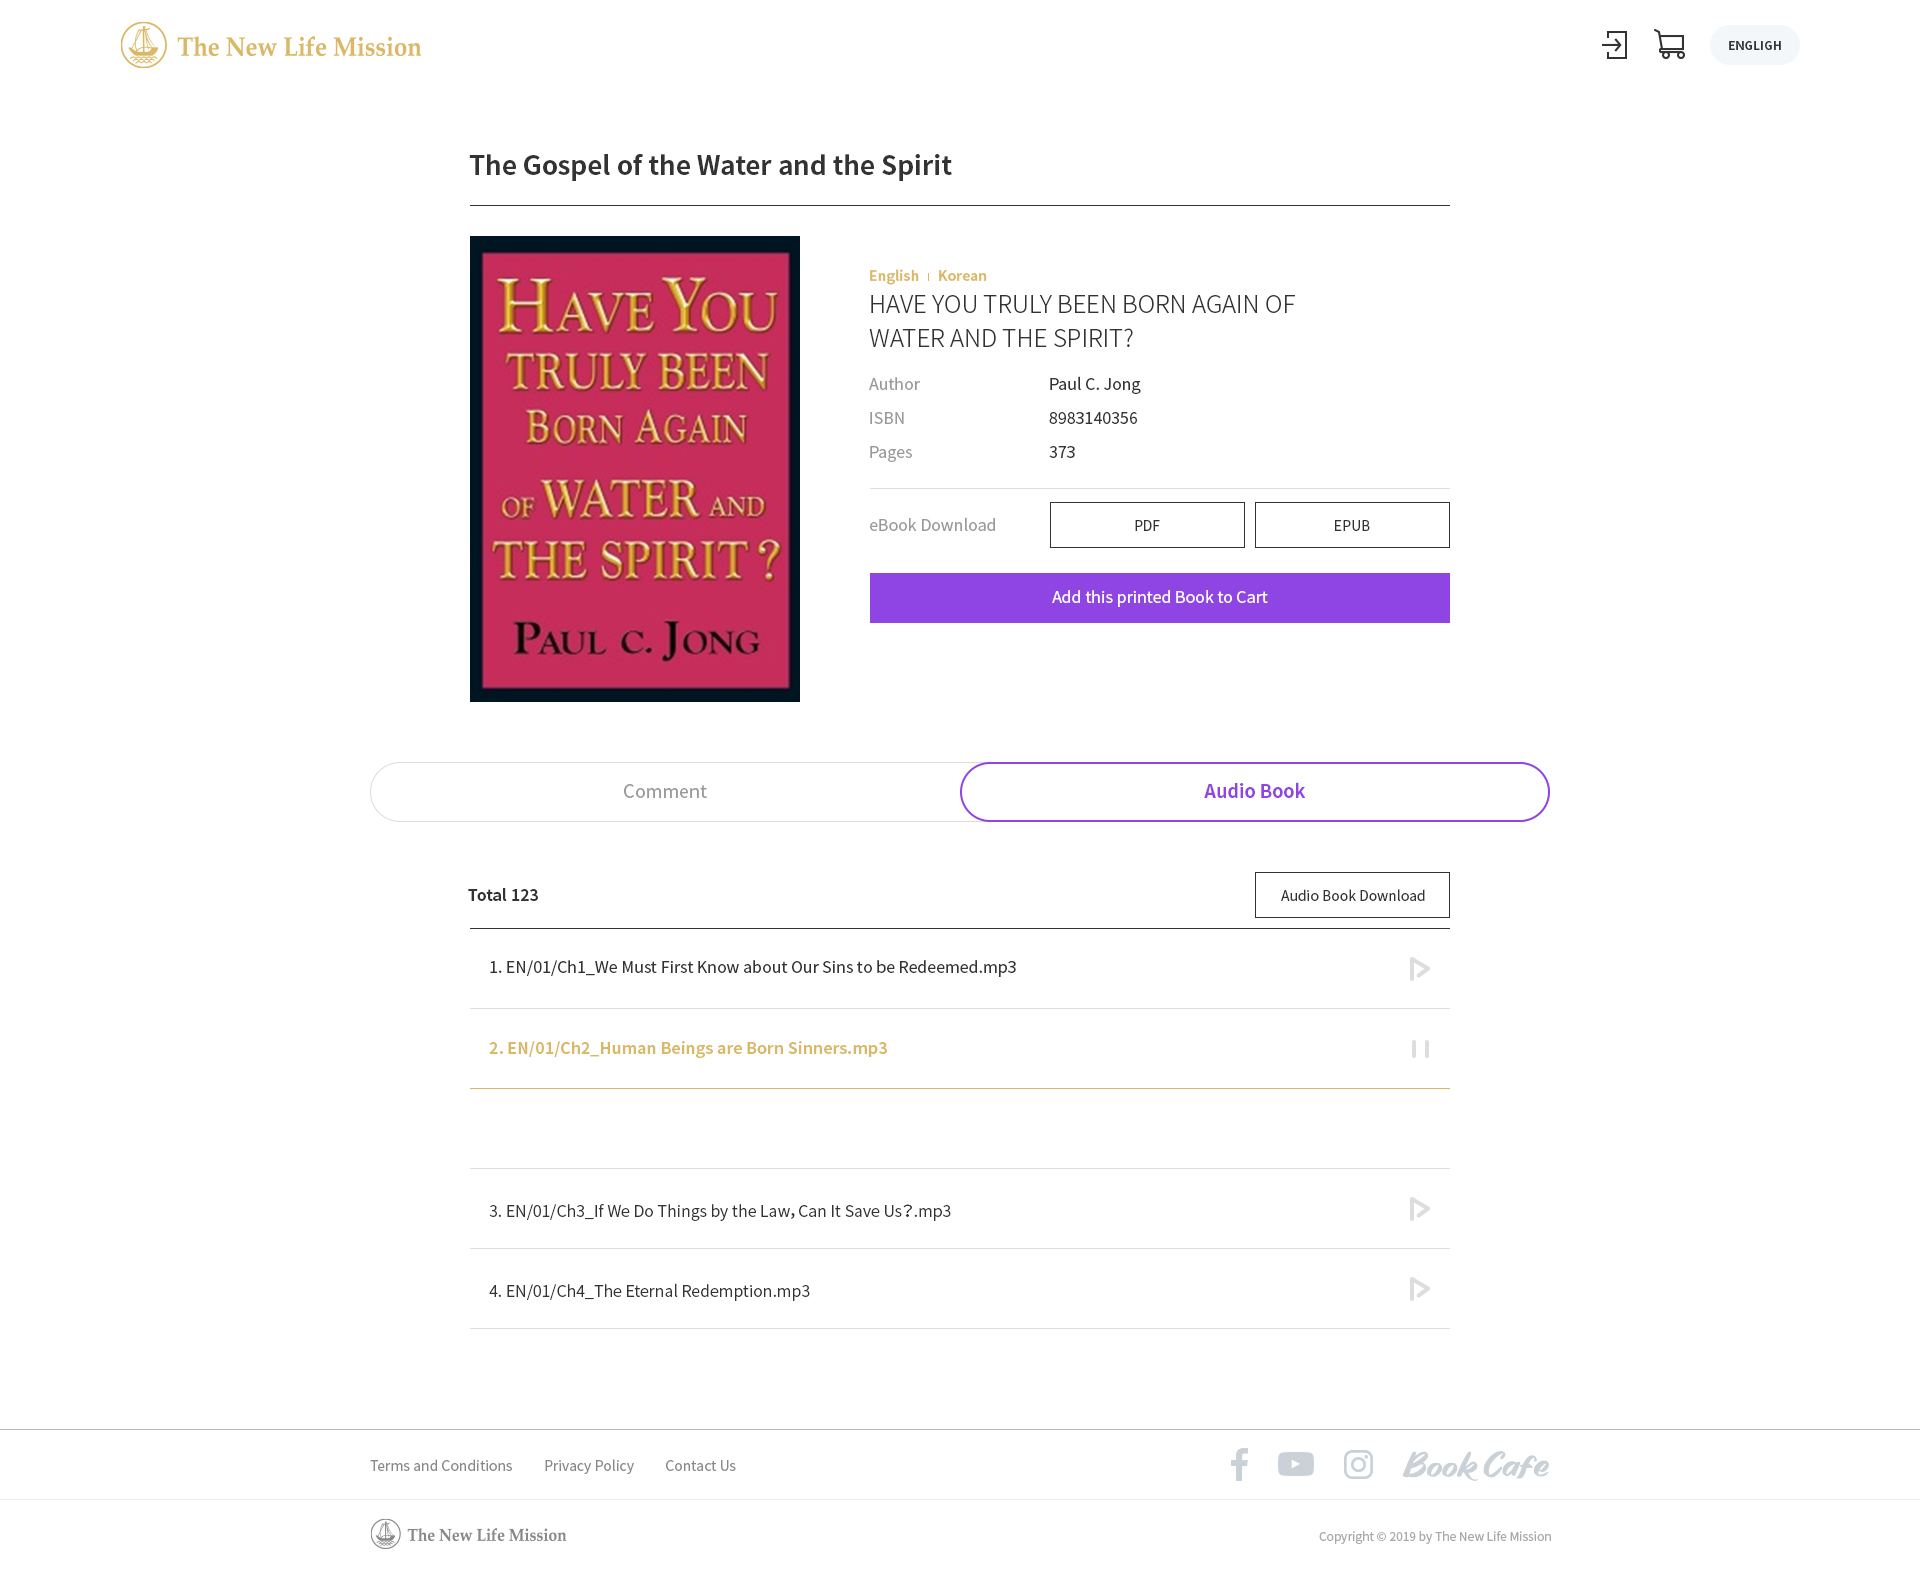Select the Audio Book tab
Viewport: 1920px width, 1569px height.
(x=1254, y=792)
